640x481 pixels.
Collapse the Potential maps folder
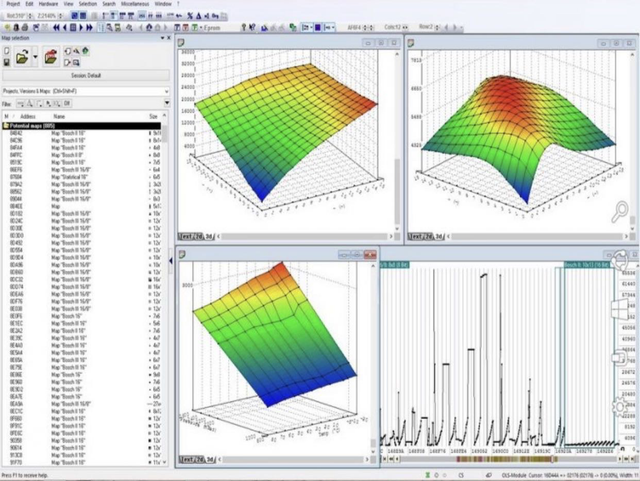point(6,126)
